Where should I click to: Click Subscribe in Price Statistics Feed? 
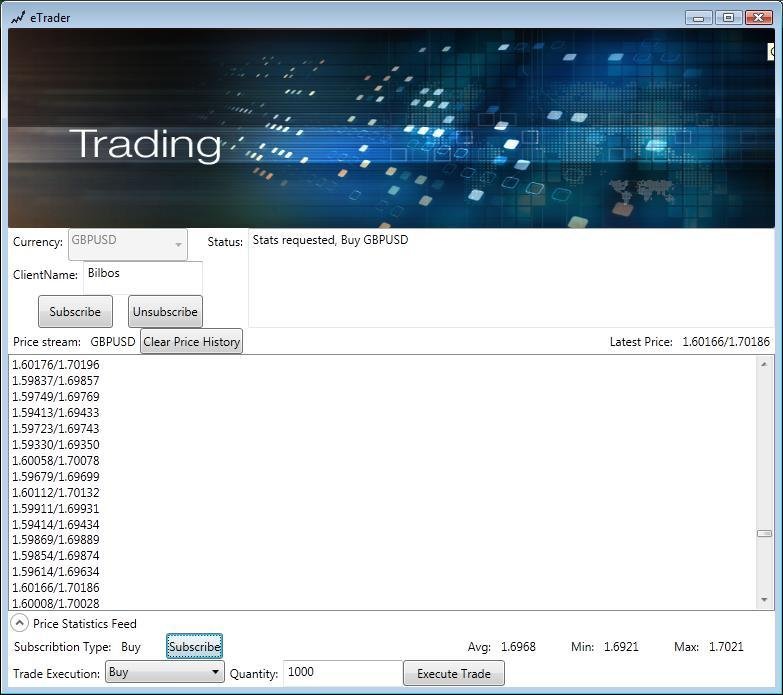click(194, 647)
